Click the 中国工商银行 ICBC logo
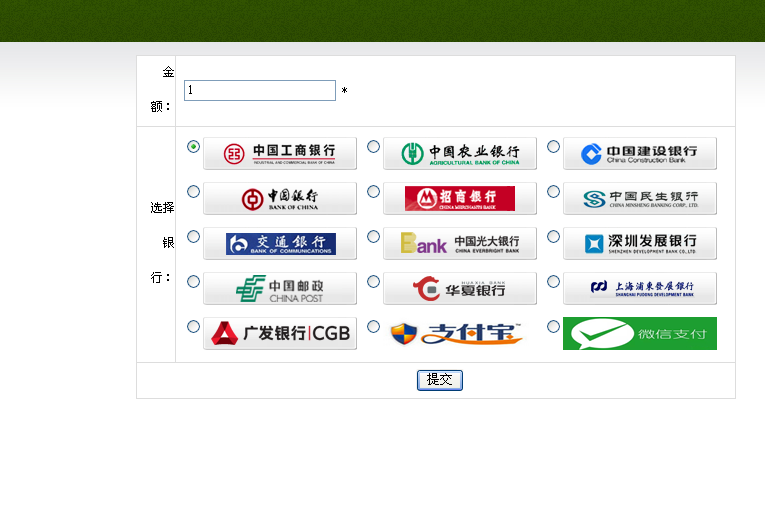The height and width of the screenshot is (524, 765). pyautogui.click(x=280, y=153)
